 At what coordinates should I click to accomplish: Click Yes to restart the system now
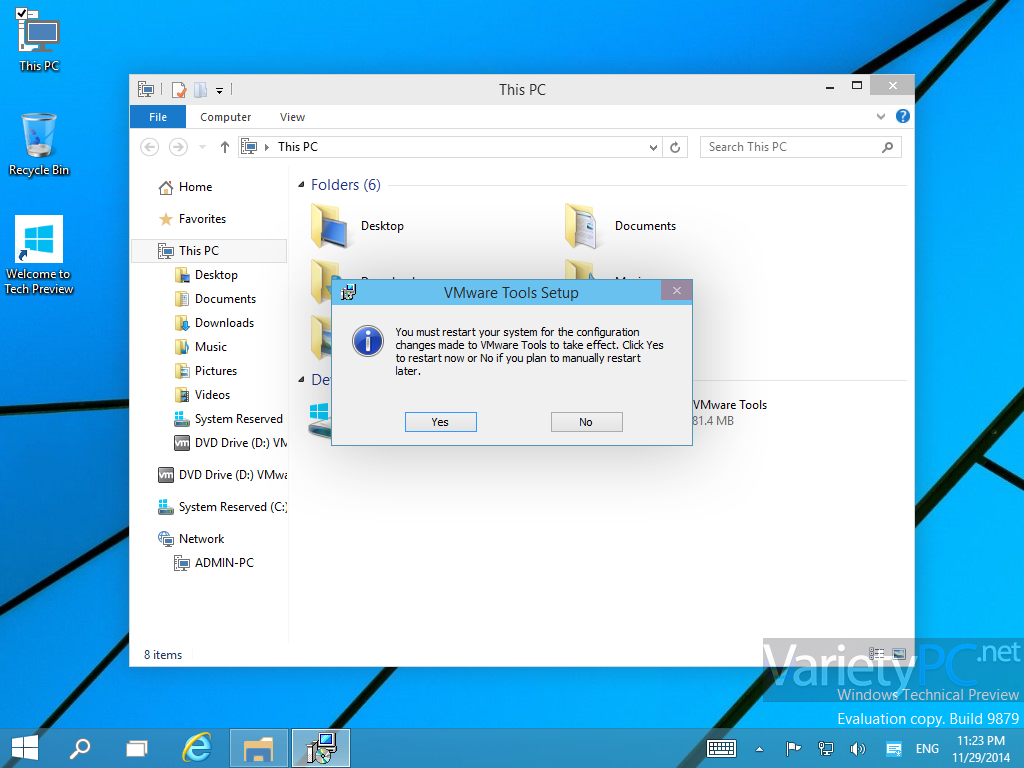[441, 422]
